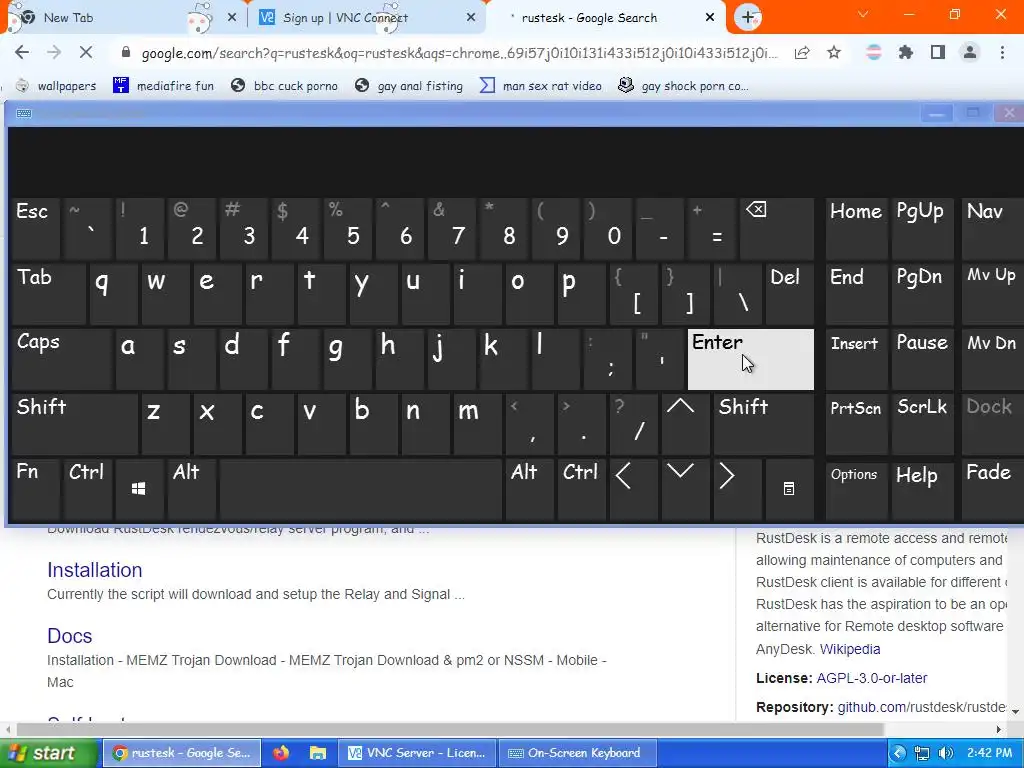Open Chrome side panel icon
The image size is (1024, 768).
point(938,53)
